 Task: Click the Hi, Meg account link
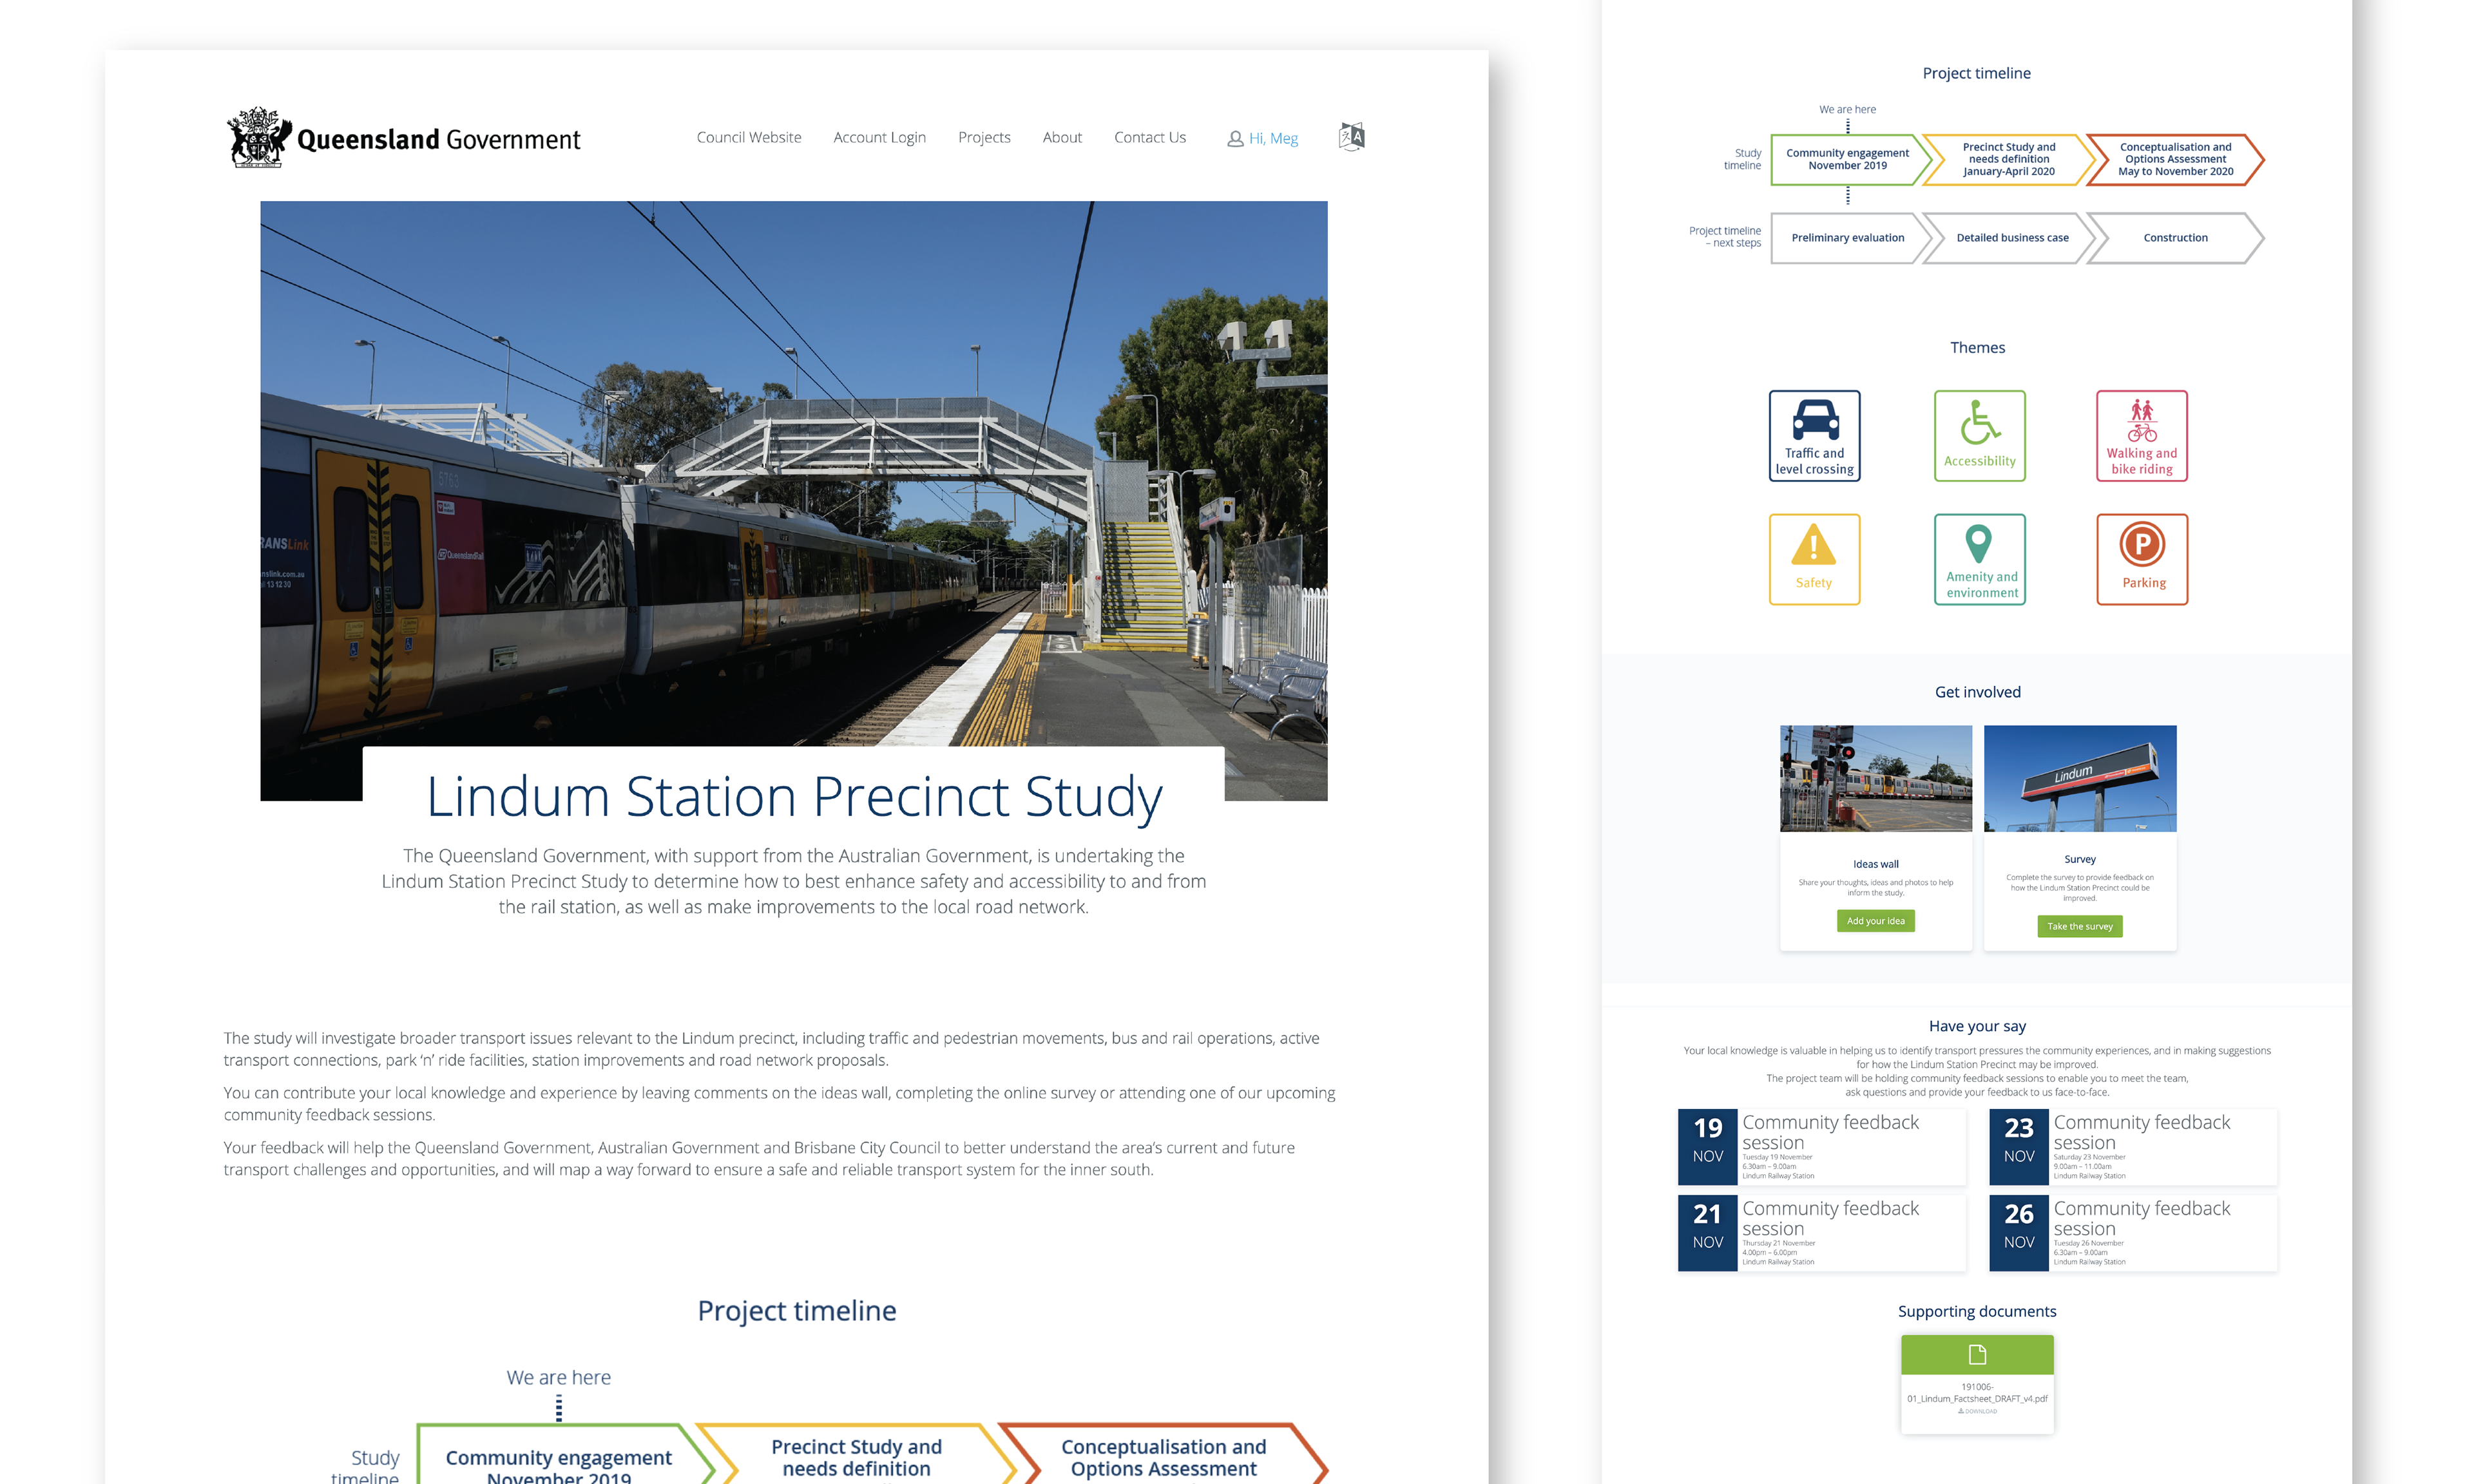(x=1273, y=139)
